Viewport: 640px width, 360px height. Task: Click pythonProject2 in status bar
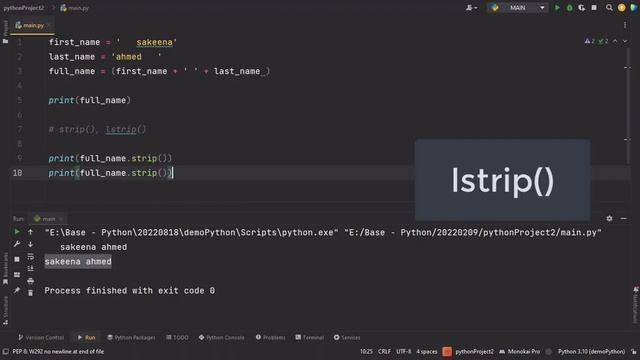point(474,351)
